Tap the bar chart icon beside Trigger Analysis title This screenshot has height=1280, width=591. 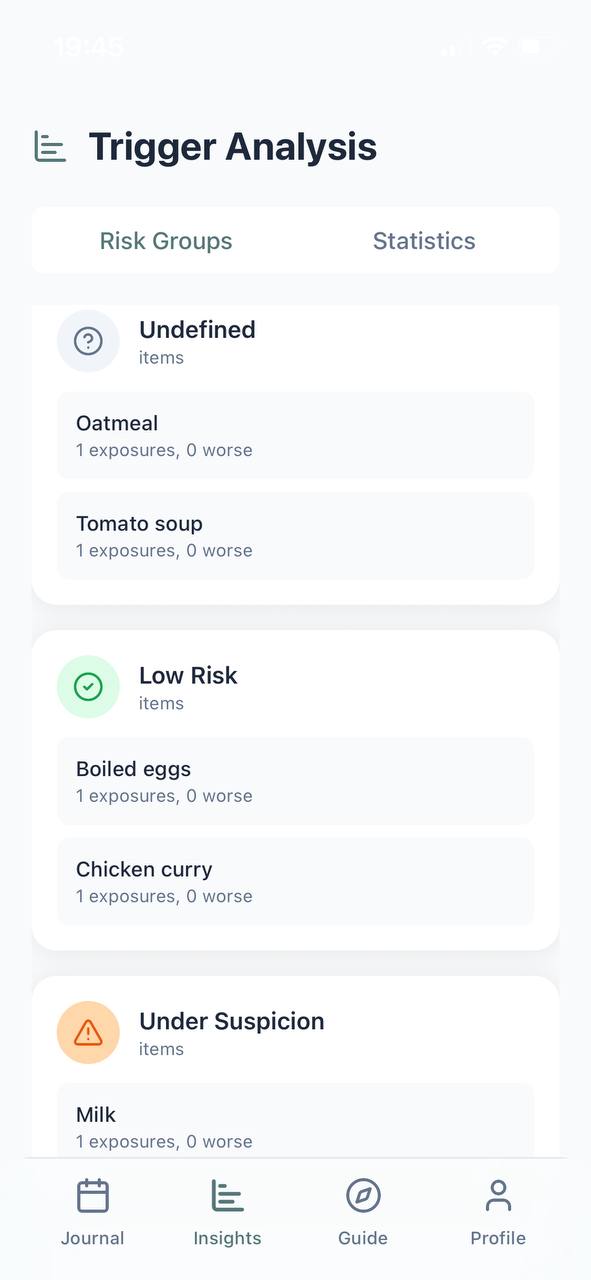point(49,146)
